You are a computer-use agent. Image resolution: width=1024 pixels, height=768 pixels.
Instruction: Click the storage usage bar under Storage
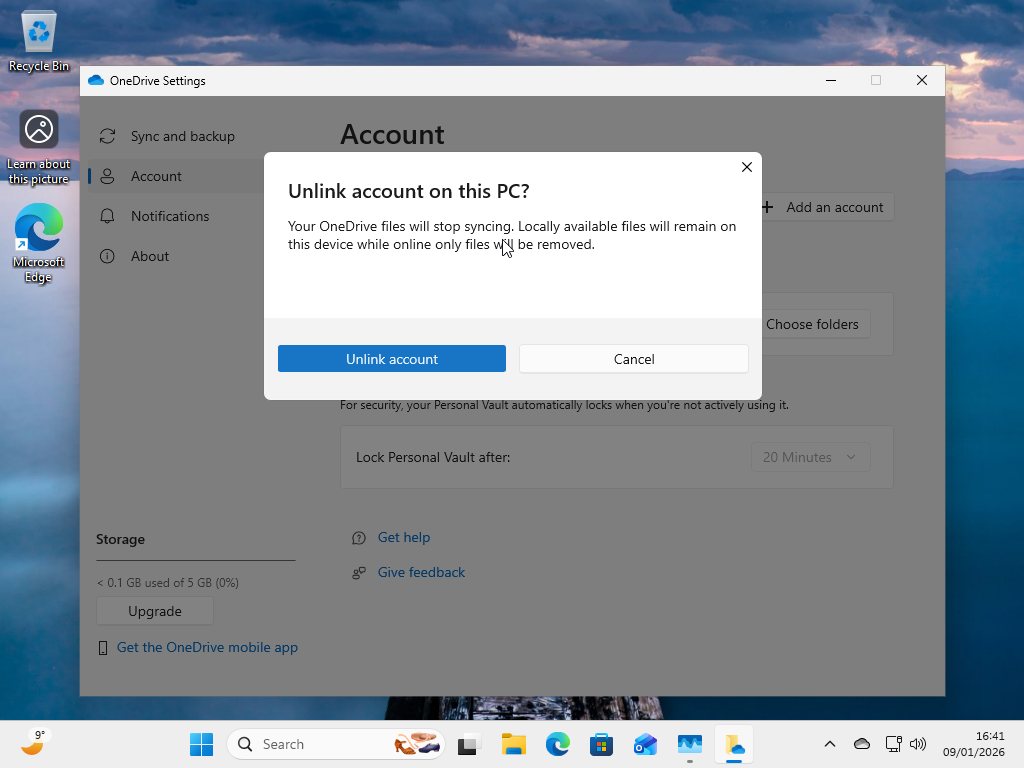click(x=195, y=562)
